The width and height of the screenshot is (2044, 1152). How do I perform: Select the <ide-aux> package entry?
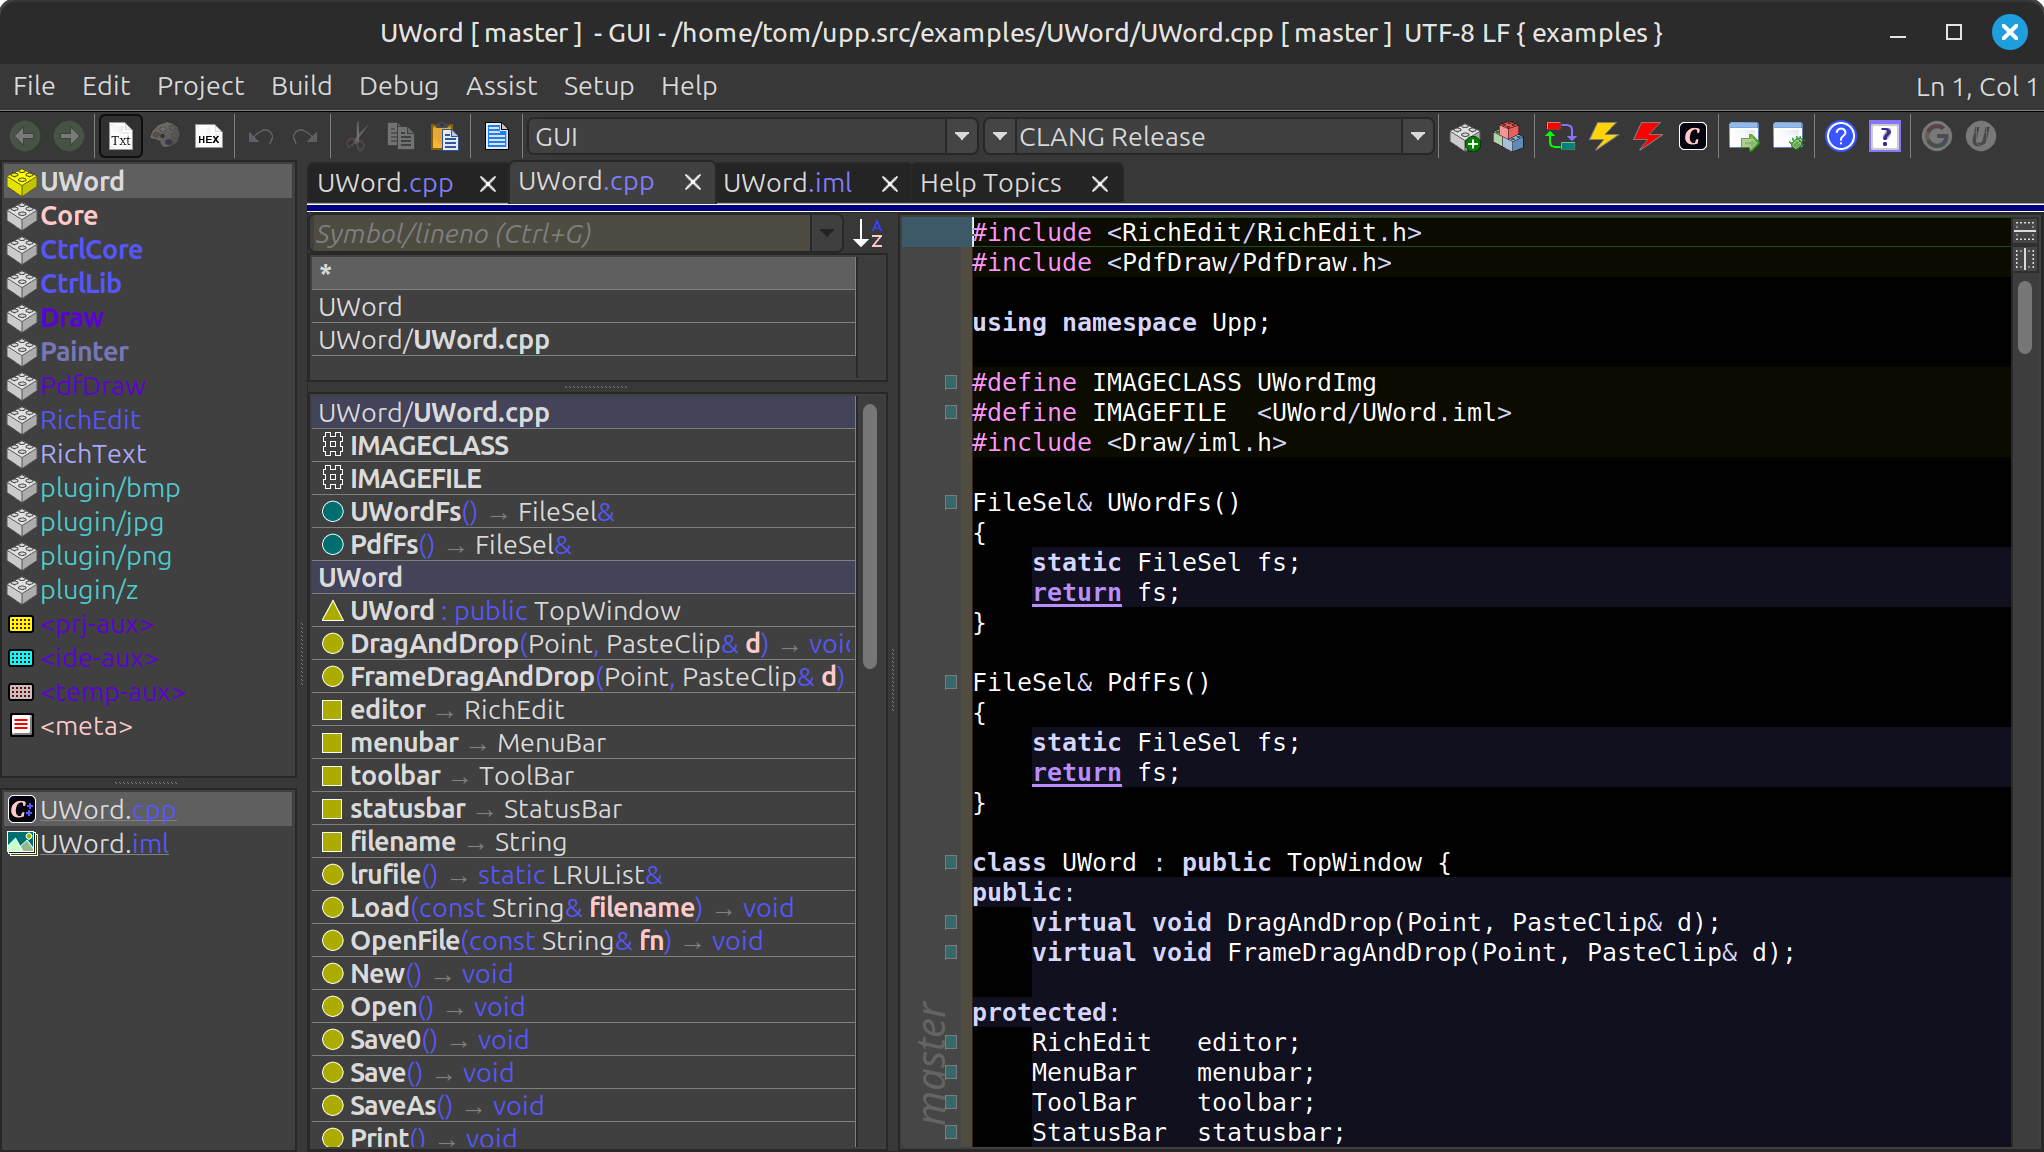pos(148,658)
